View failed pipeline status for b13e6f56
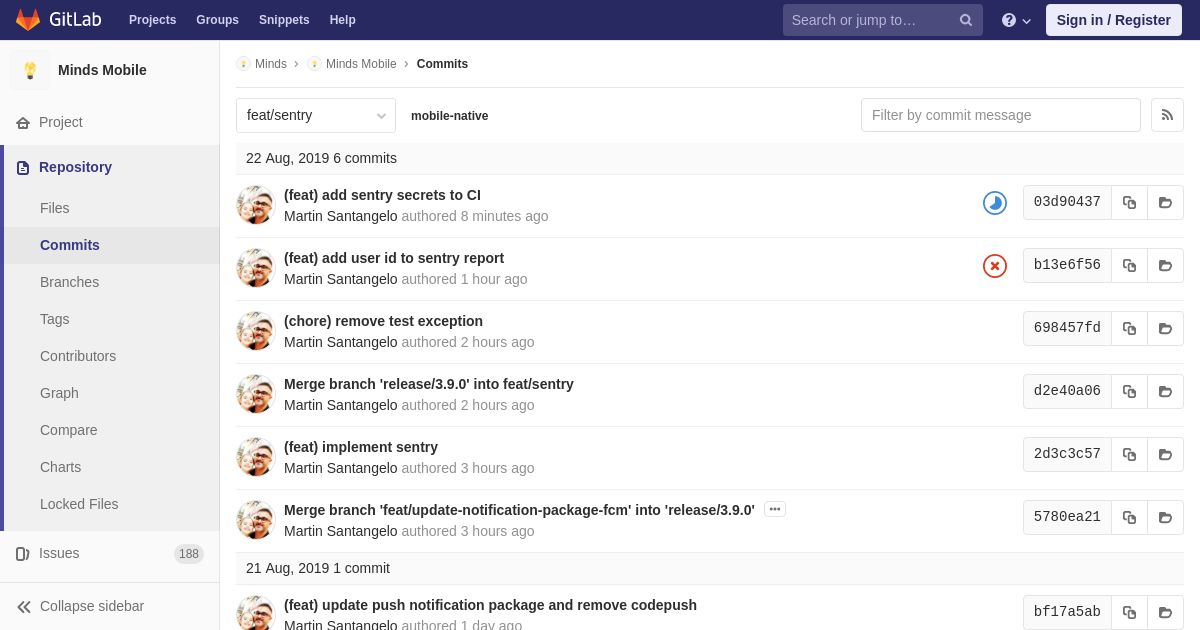The height and width of the screenshot is (630, 1200). coord(995,266)
